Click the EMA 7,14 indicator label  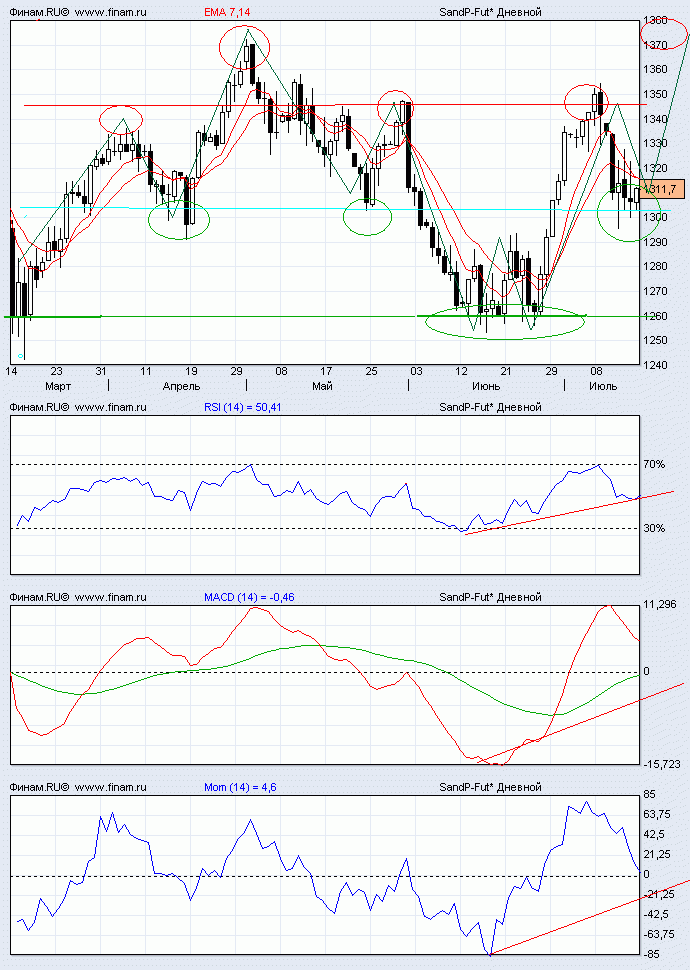click(227, 12)
